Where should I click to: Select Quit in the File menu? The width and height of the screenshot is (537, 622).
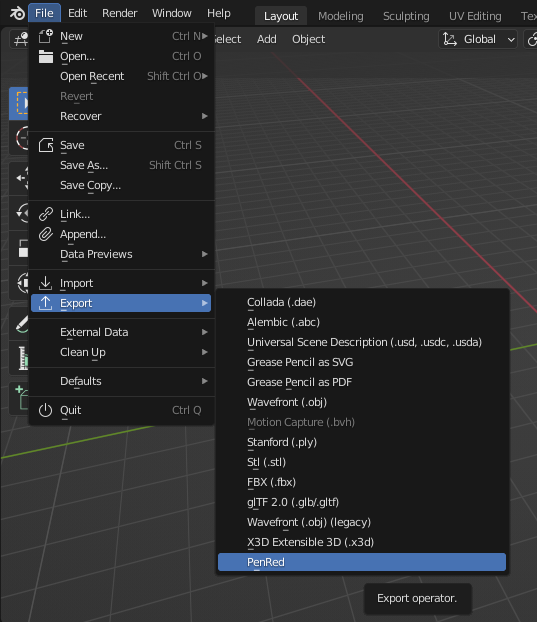click(x=121, y=410)
